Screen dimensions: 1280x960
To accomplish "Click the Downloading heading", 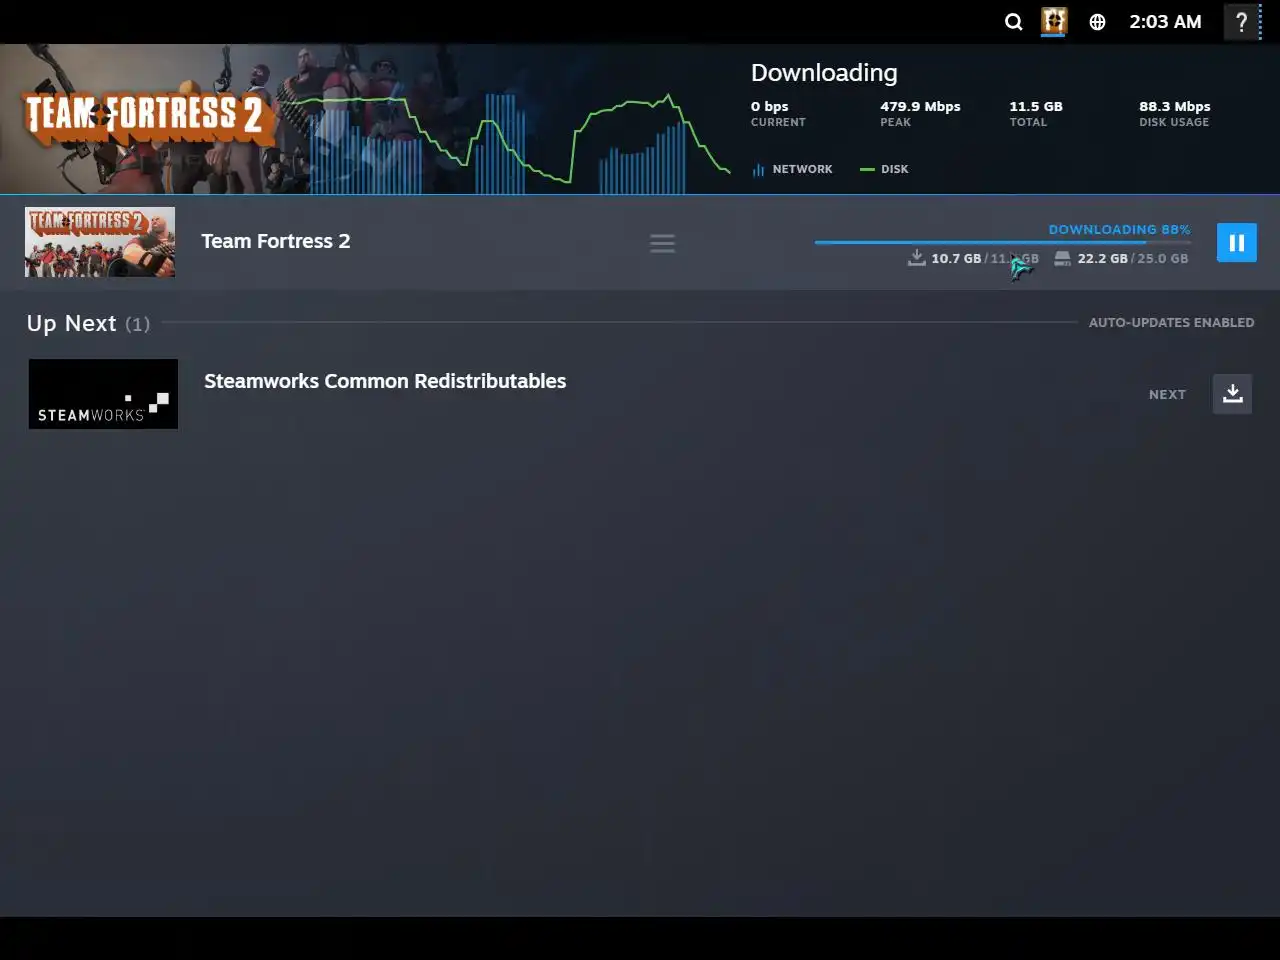I will pyautogui.click(x=824, y=73).
